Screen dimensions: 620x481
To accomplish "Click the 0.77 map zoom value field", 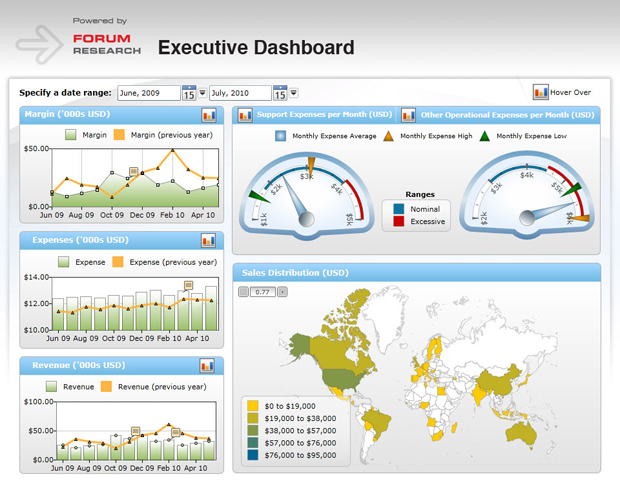I will [x=263, y=292].
